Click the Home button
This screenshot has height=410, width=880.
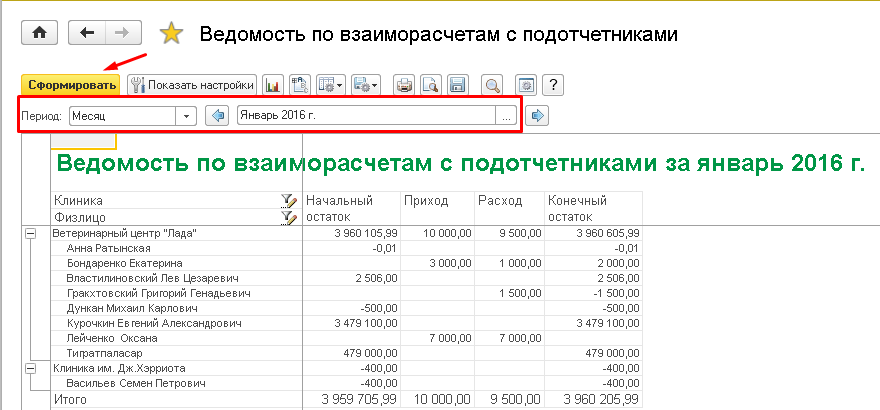click(40, 33)
